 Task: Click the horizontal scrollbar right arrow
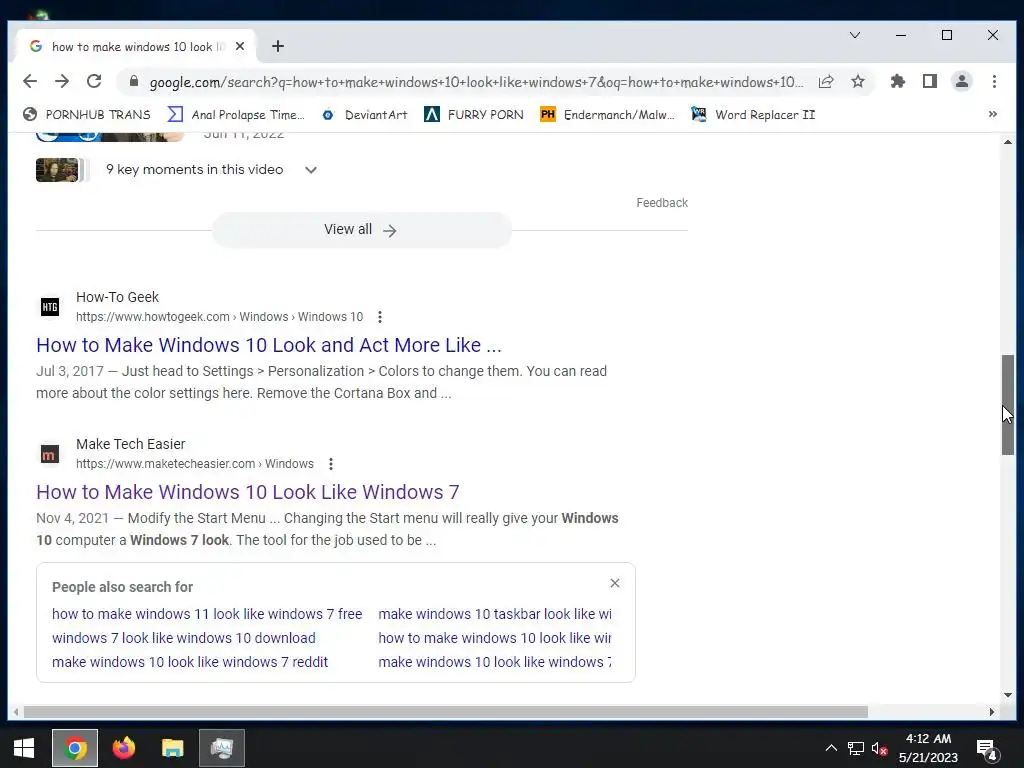coord(992,712)
